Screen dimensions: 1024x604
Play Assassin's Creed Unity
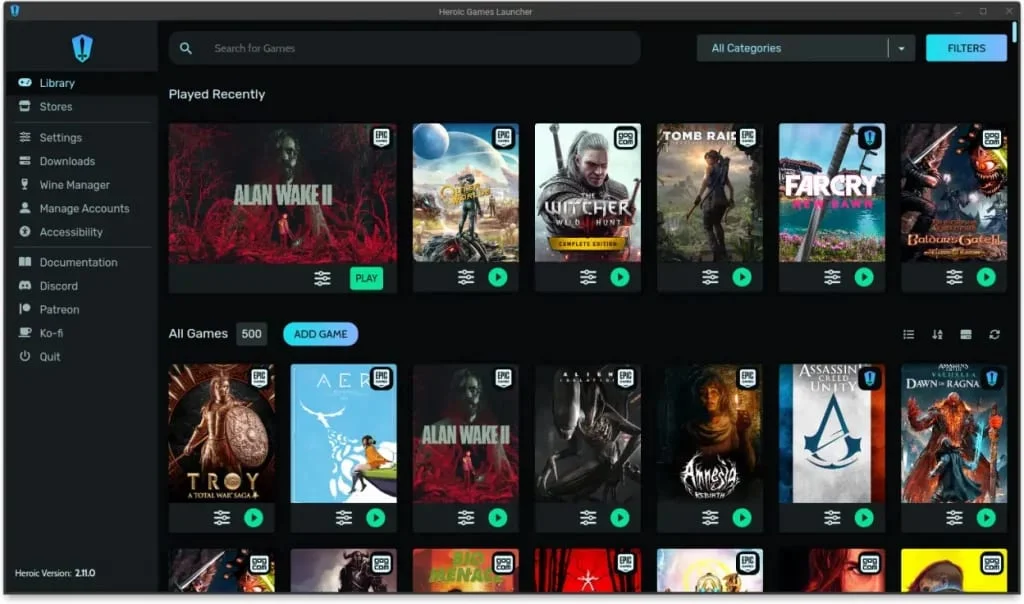point(864,518)
